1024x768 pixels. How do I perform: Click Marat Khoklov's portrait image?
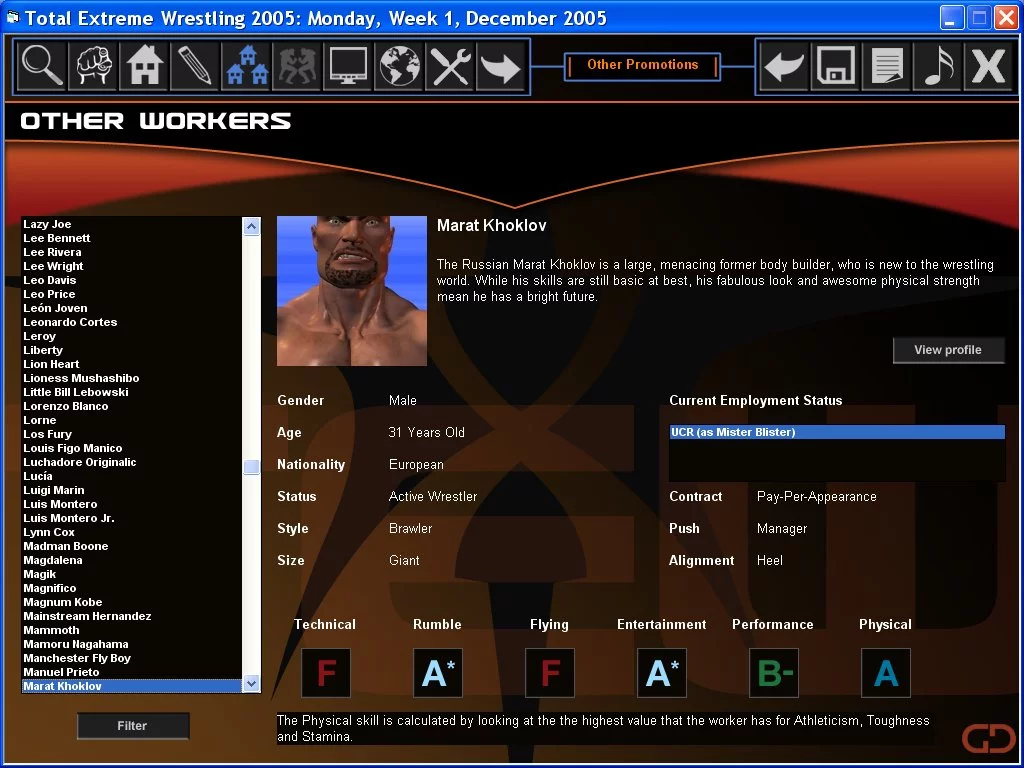point(352,291)
